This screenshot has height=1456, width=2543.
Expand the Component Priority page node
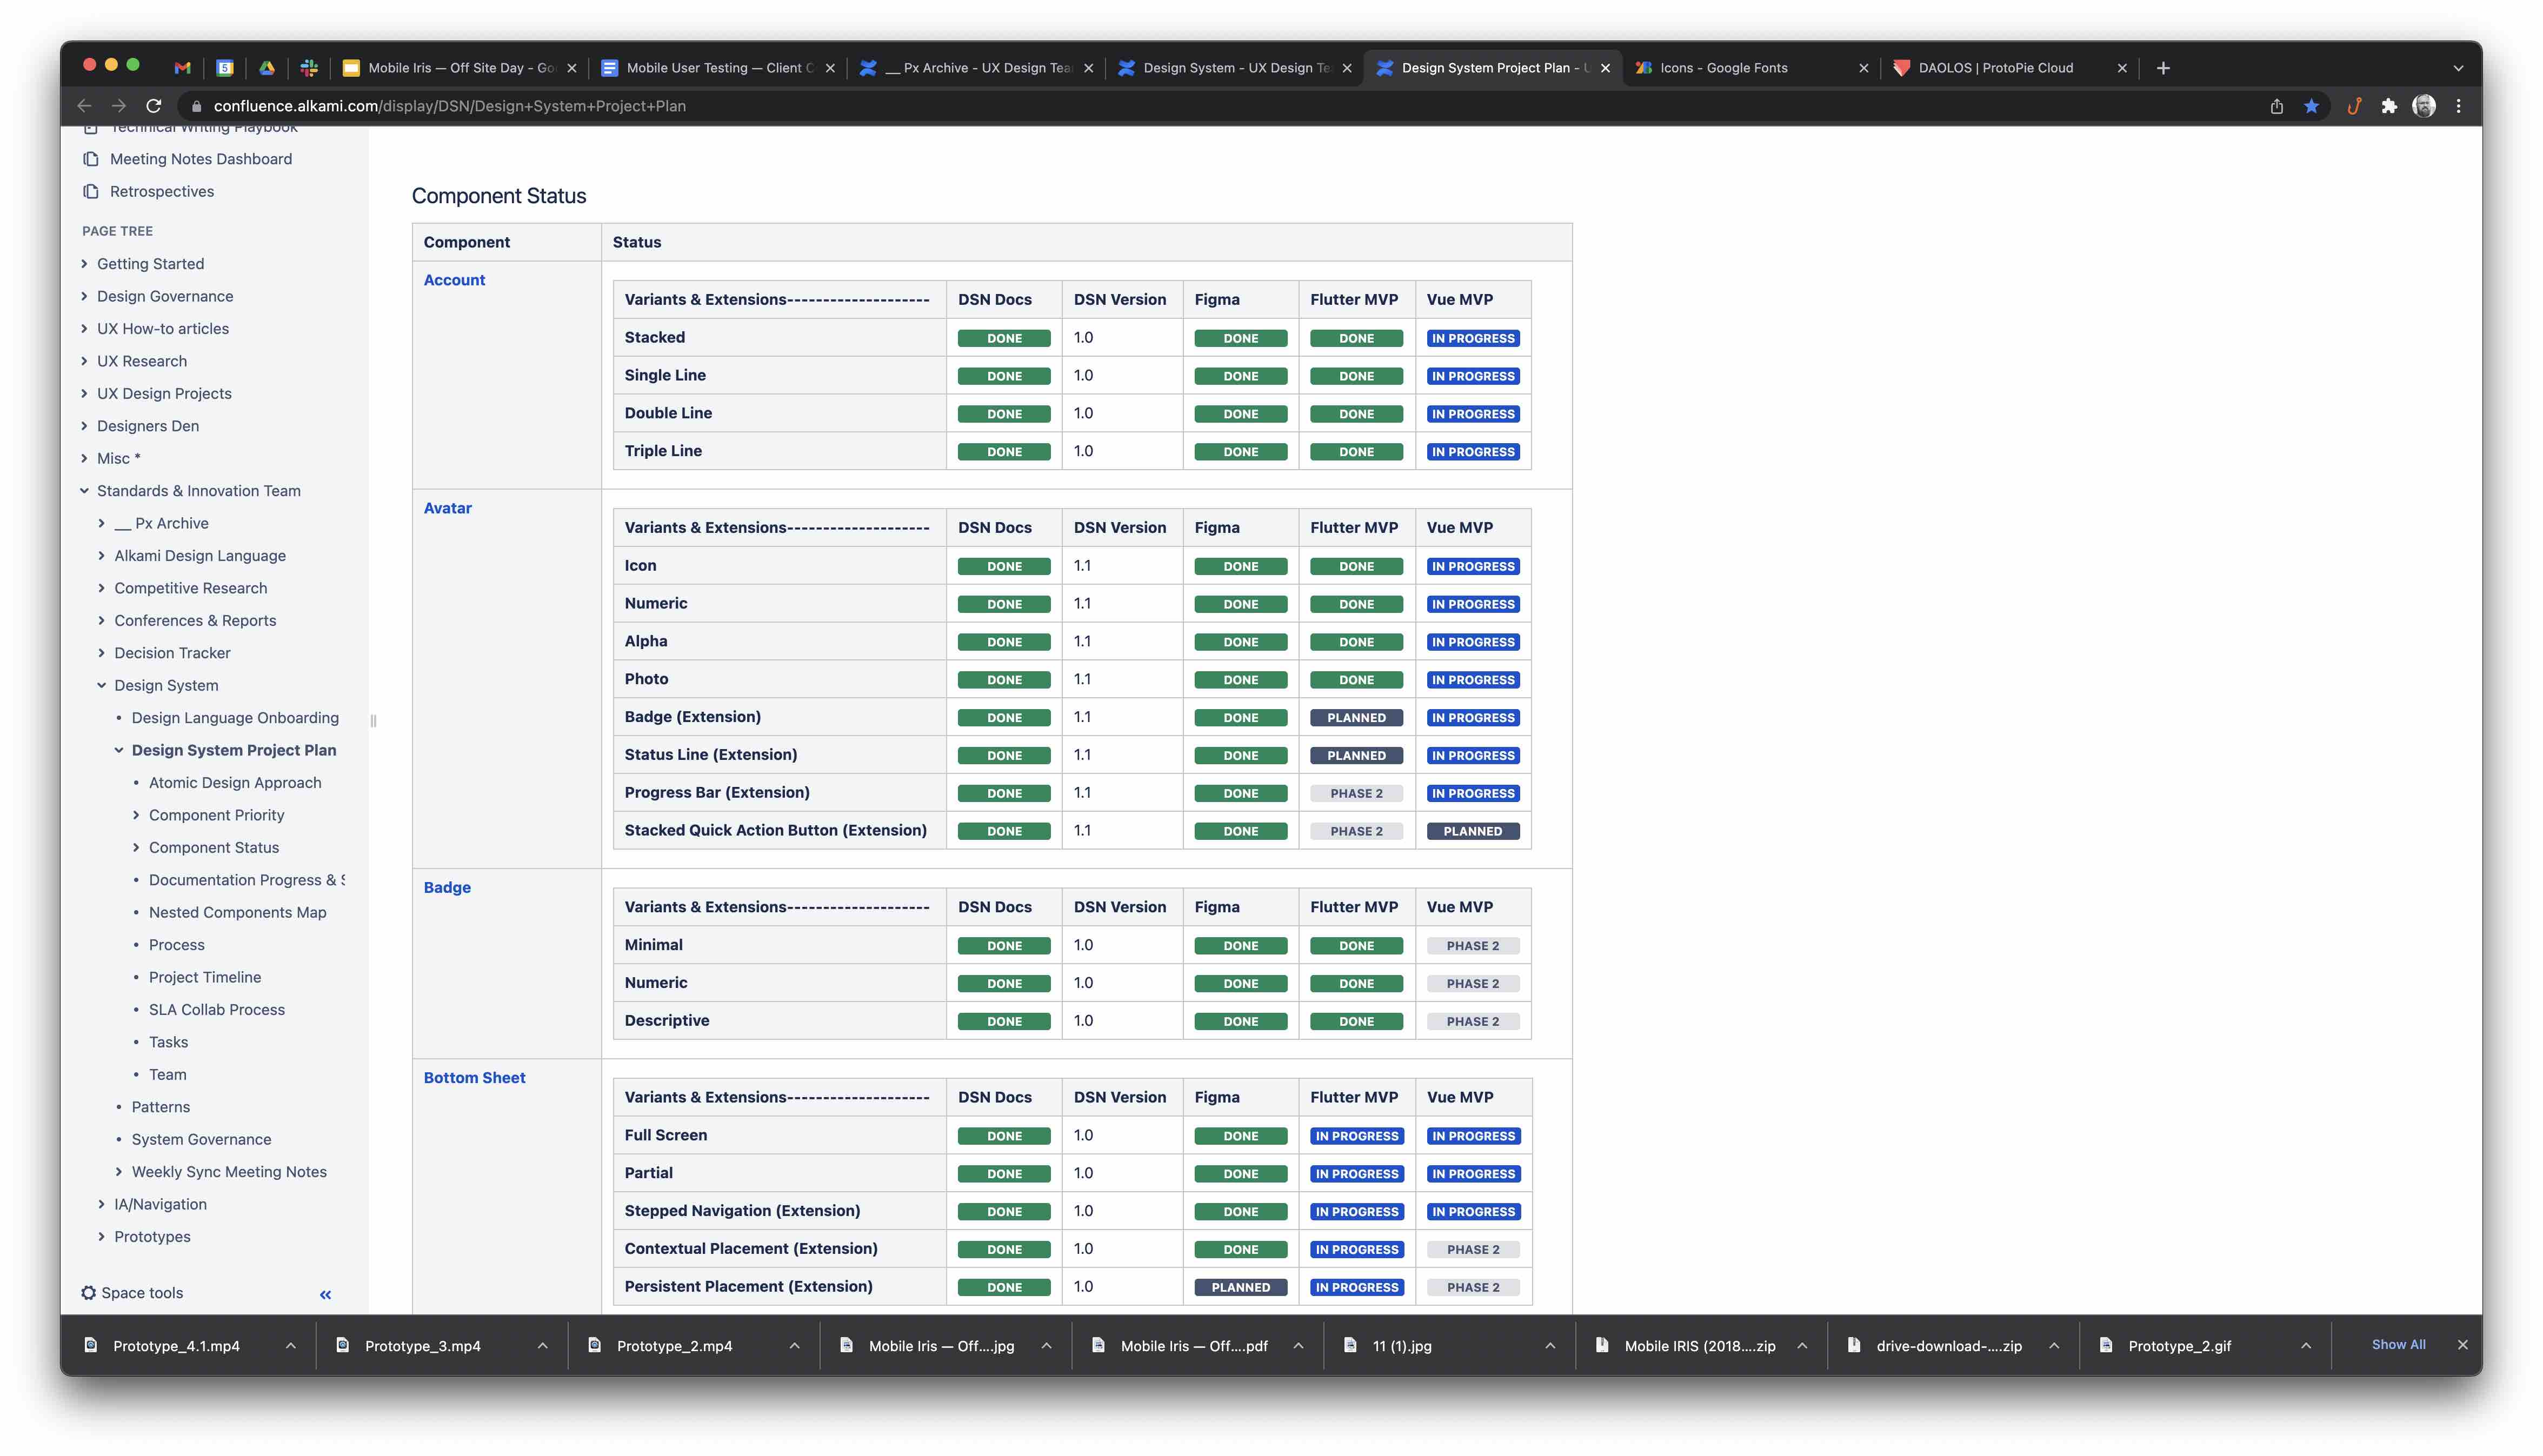click(x=136, y=815)
